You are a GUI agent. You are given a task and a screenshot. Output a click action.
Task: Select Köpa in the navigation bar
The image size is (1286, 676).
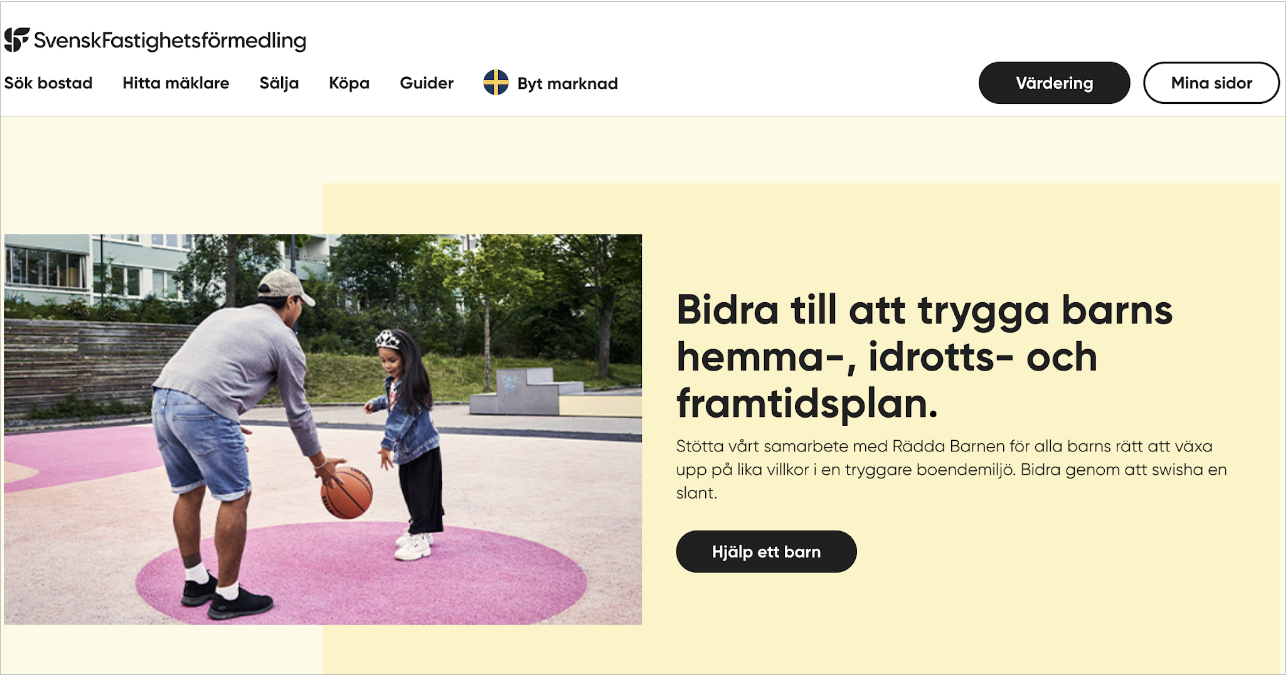[349, 84]
